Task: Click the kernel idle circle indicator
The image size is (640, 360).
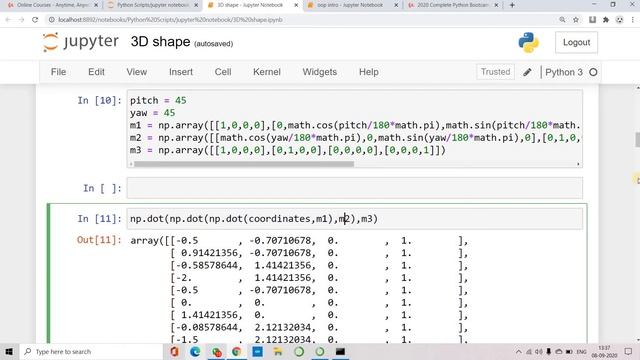Action: [x=593, y=72]
